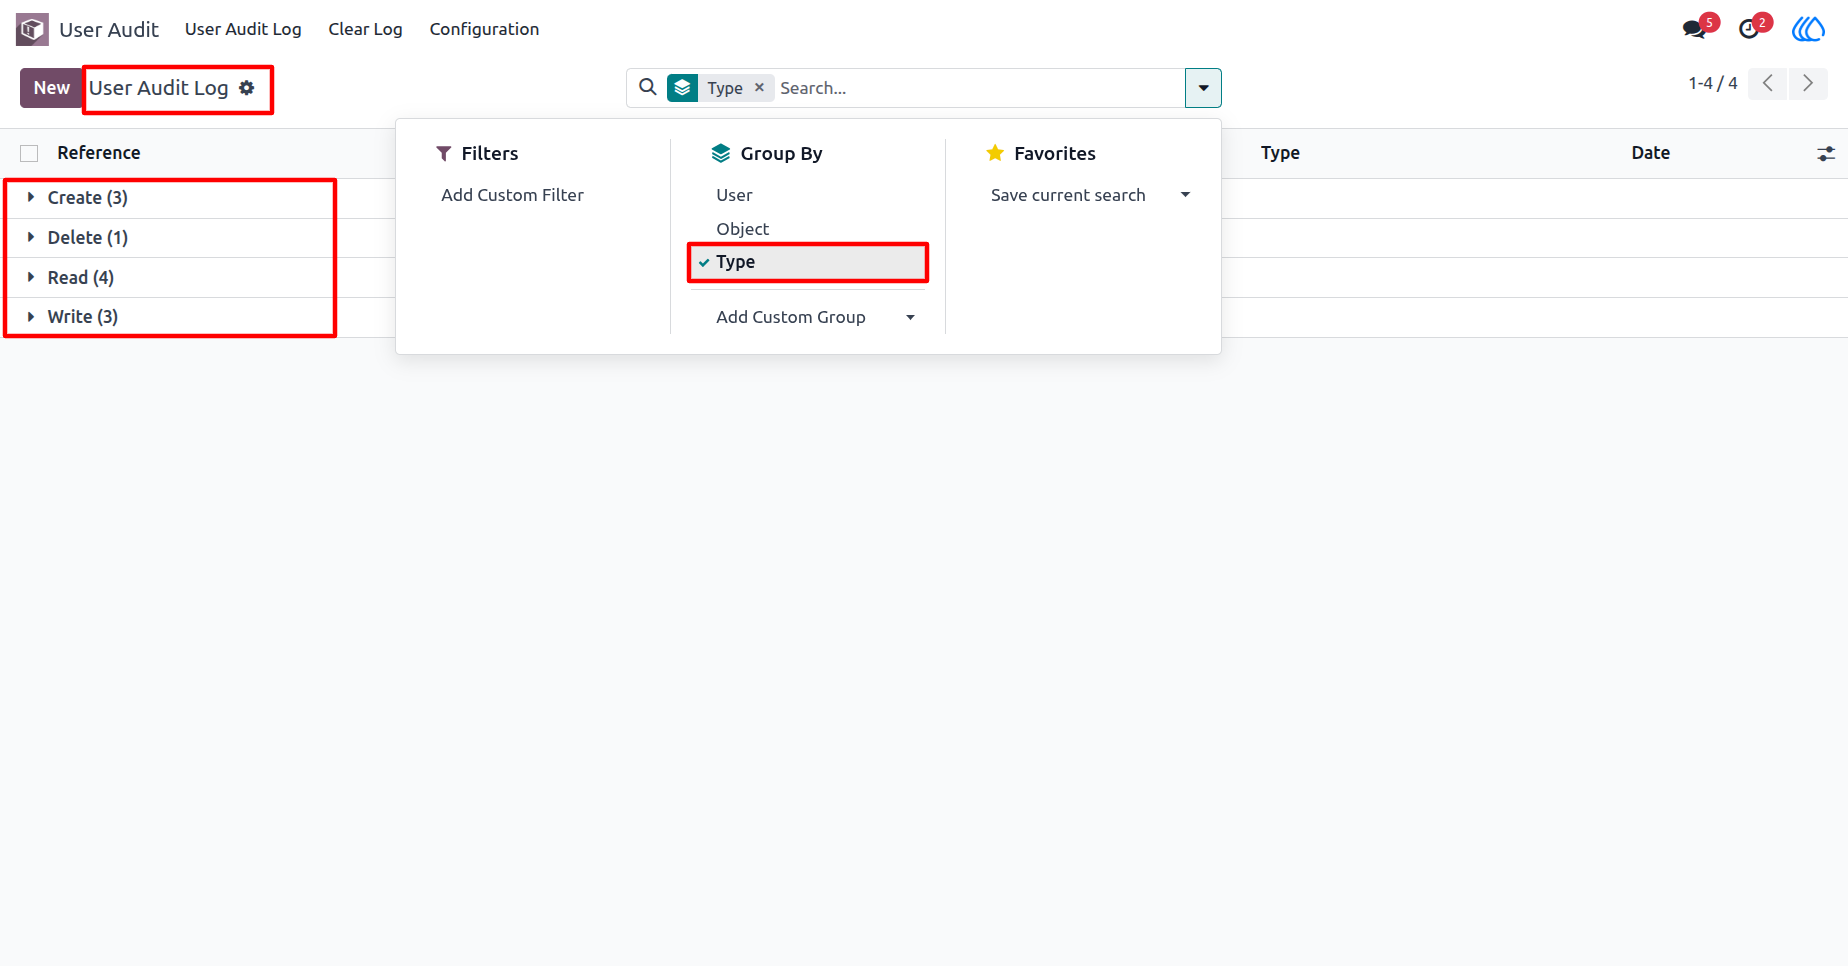Toggle grouping by Object
This screenshot has width=1848, height=966.
pyautogui.click(x=742, y=229)
